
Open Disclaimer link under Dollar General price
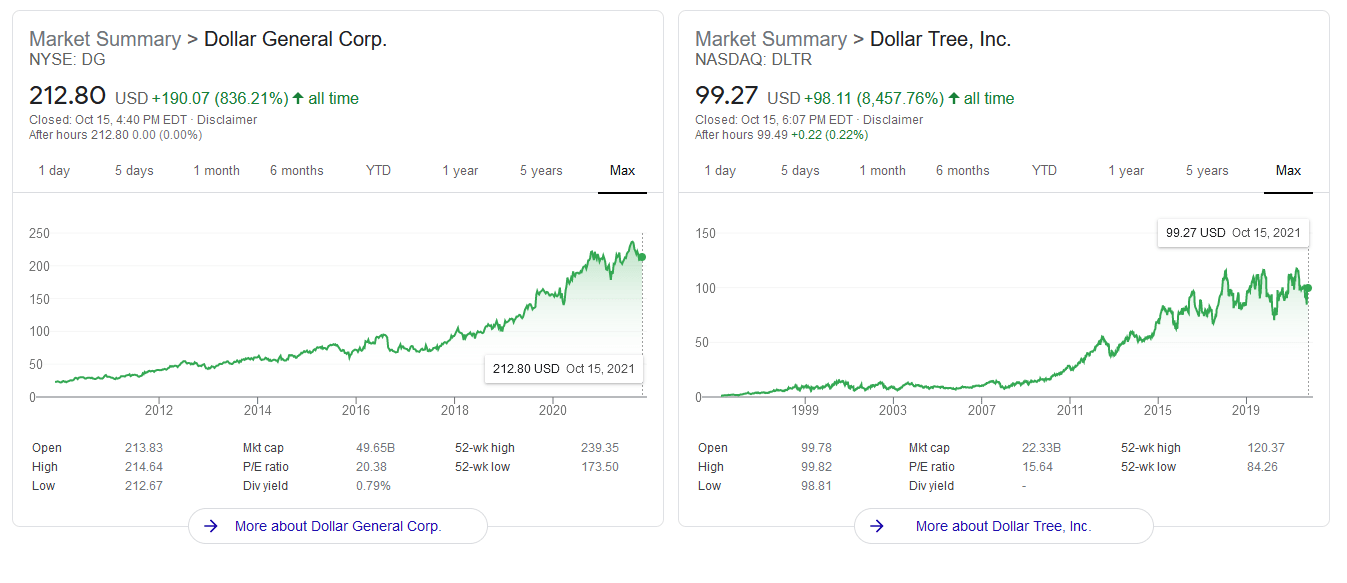(227, 120)
